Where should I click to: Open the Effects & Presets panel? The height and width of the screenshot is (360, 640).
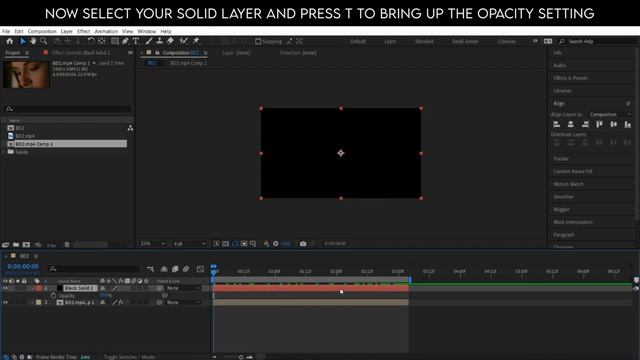coord(571,78)
